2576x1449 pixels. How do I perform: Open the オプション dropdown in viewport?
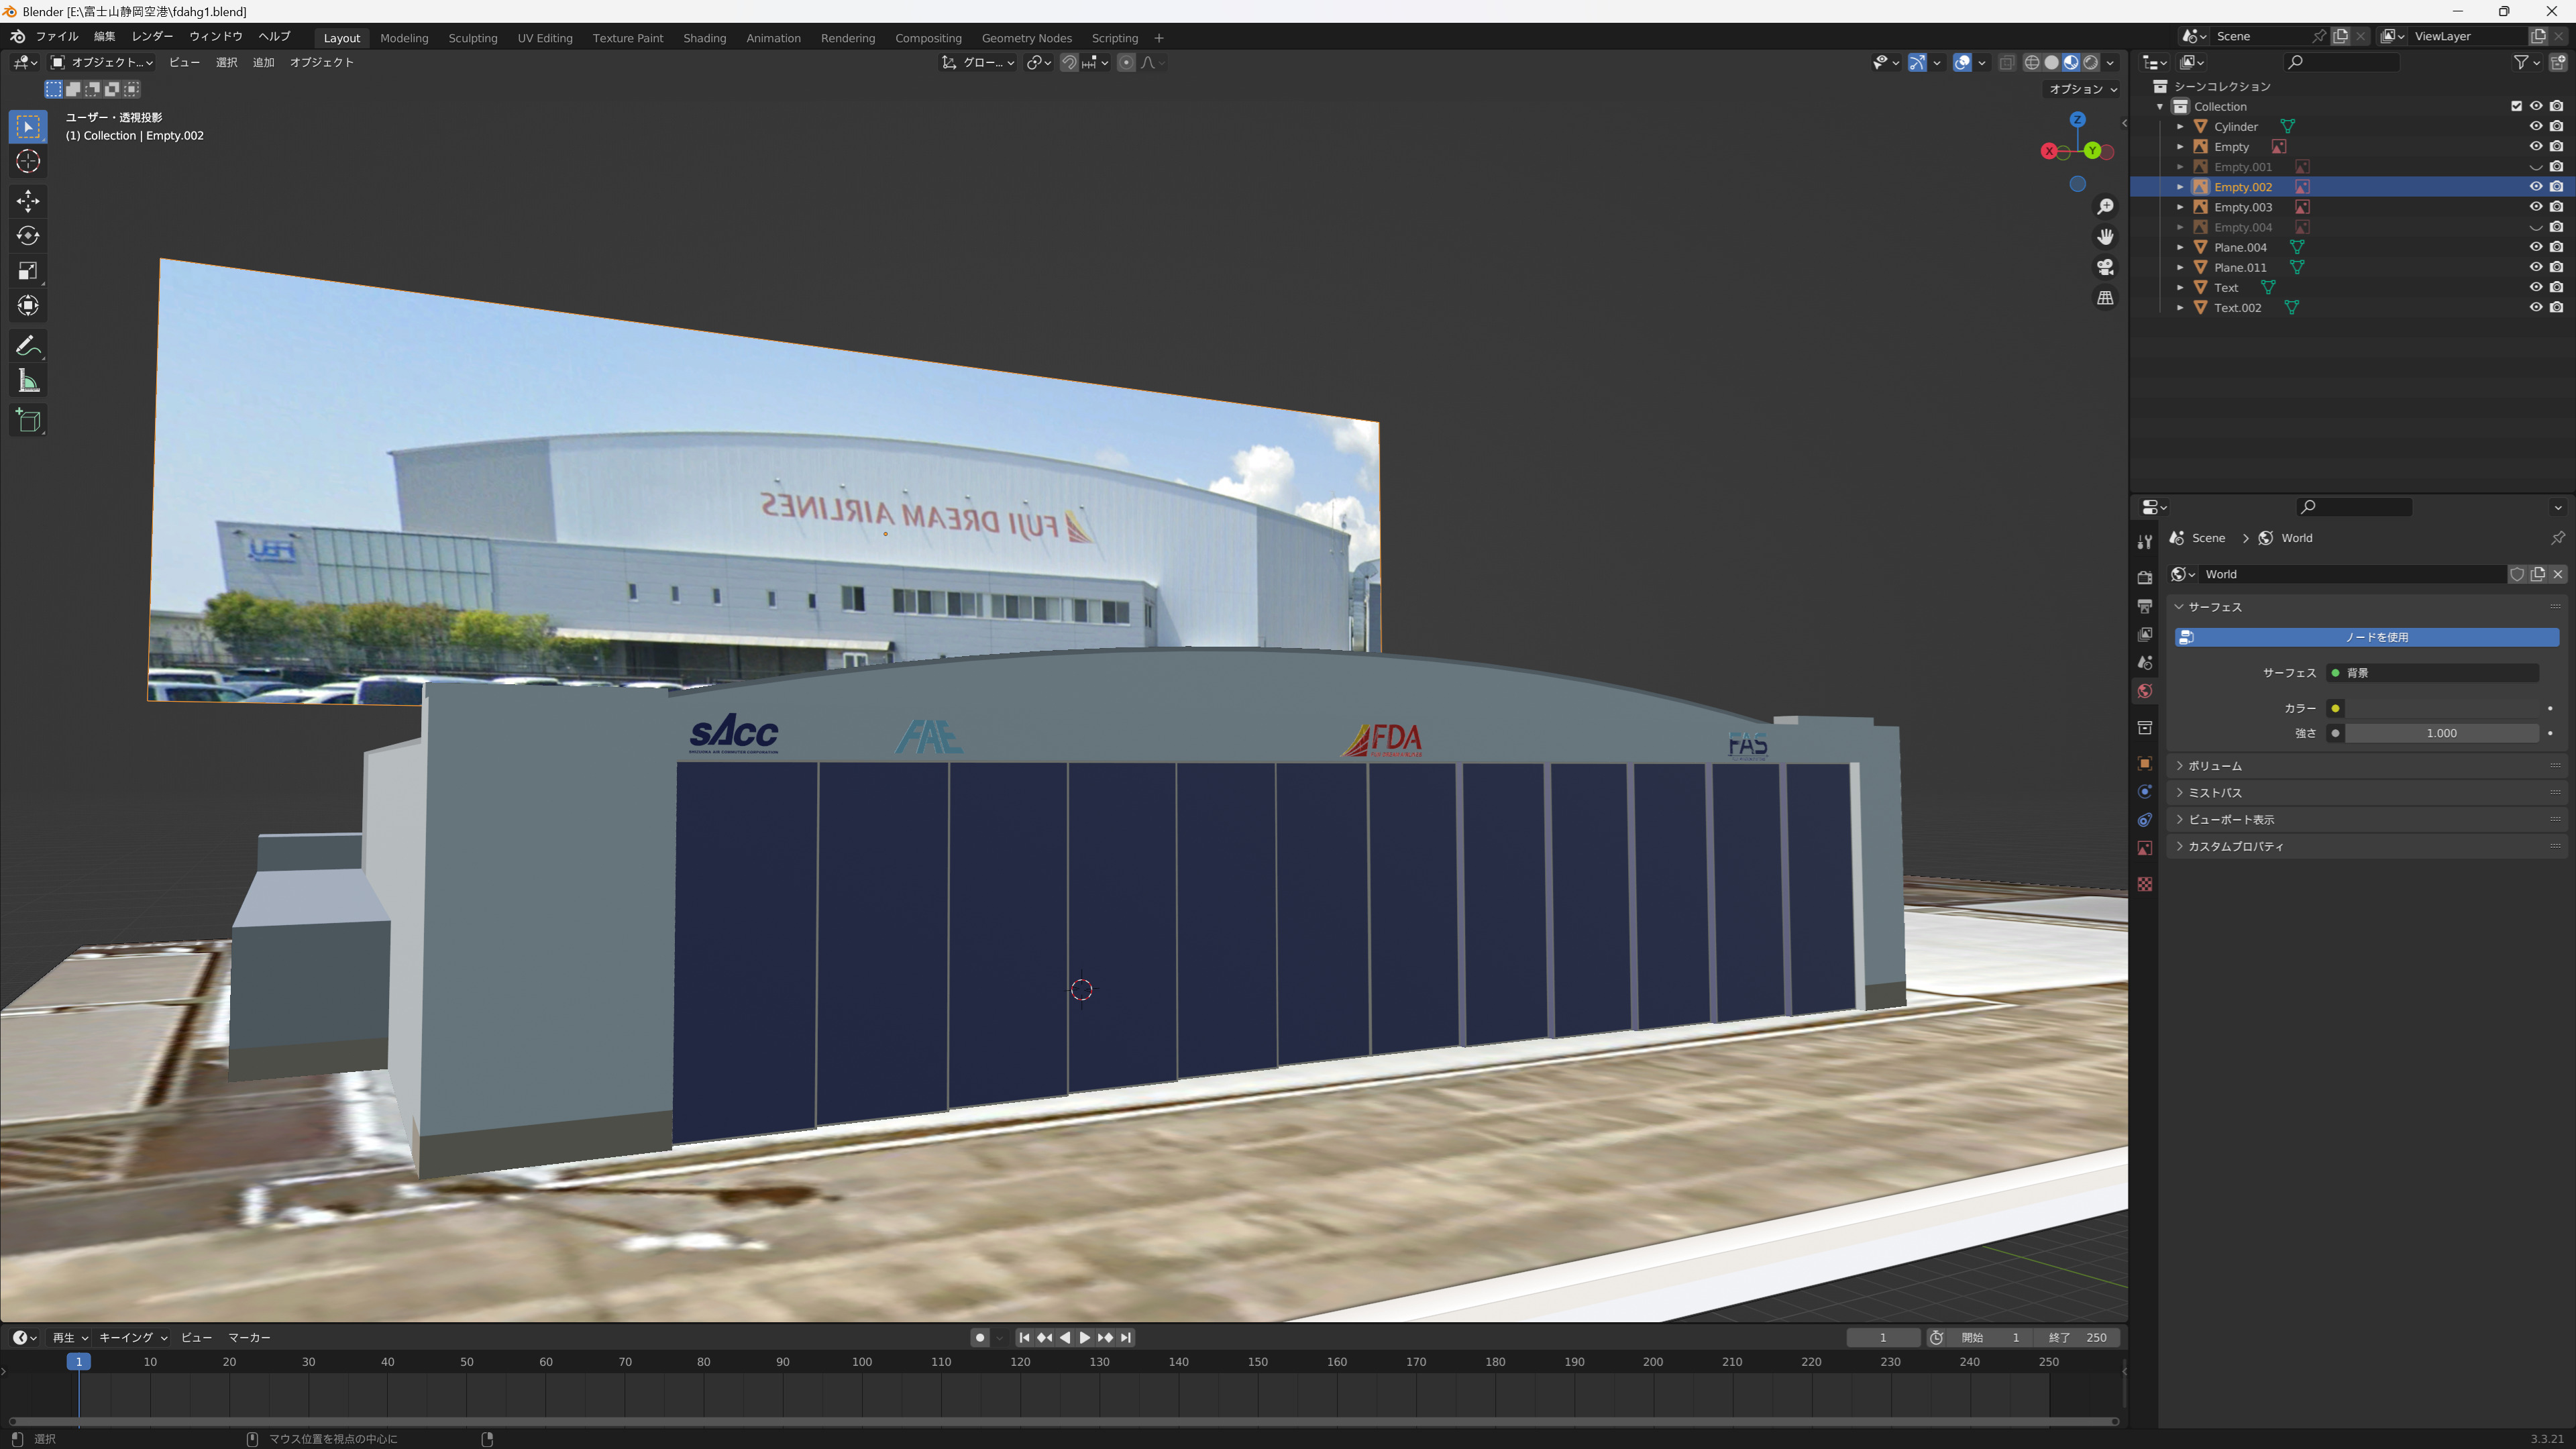[2082, 89]
